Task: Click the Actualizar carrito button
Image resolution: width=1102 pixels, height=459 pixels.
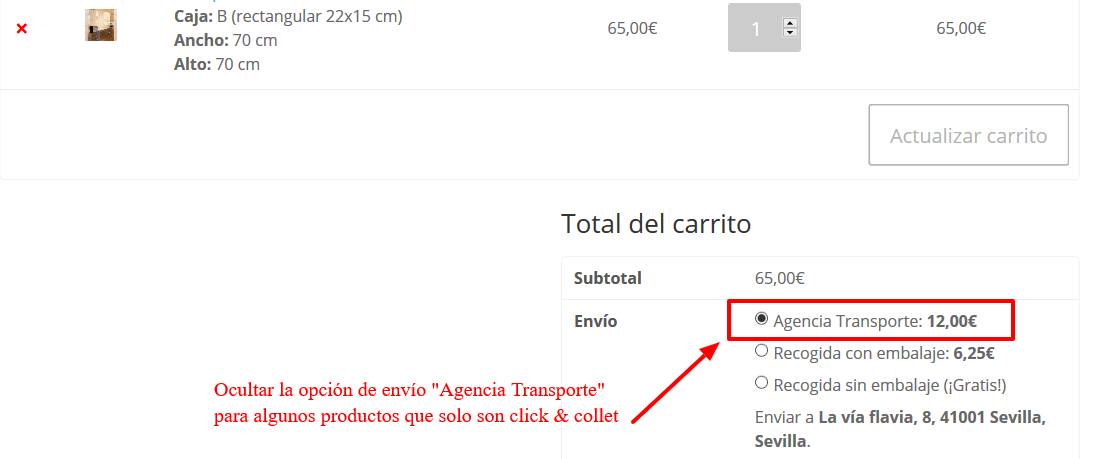Action: pyautogui.click(x=968, y=135)
